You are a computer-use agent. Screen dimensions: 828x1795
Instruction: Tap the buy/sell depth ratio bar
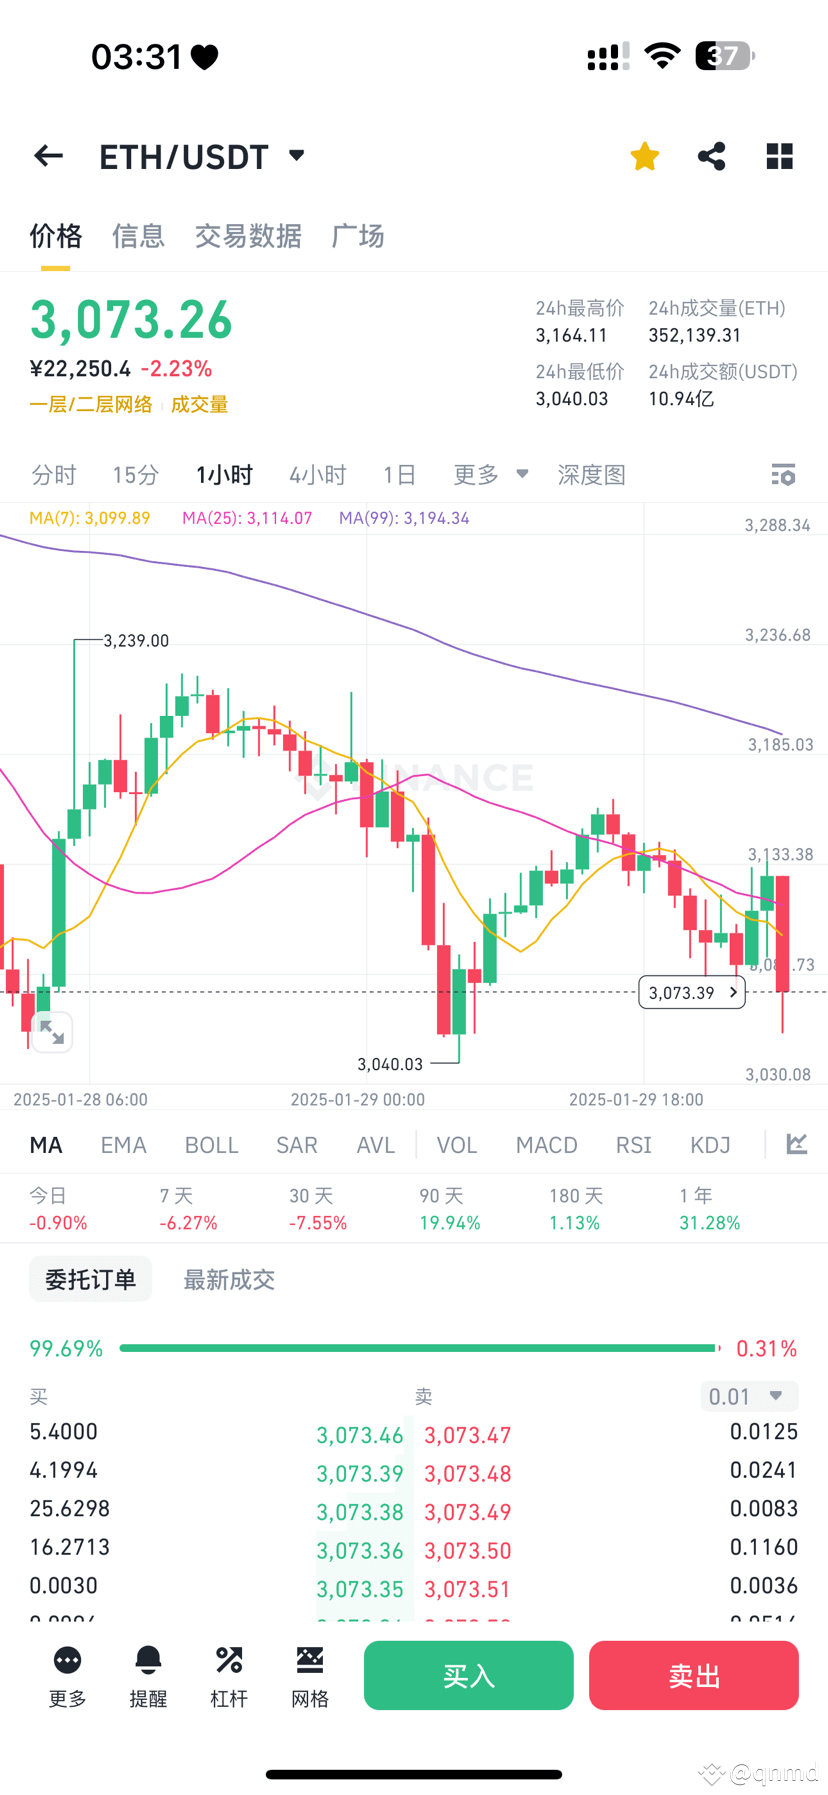(x=418, y=1347)
